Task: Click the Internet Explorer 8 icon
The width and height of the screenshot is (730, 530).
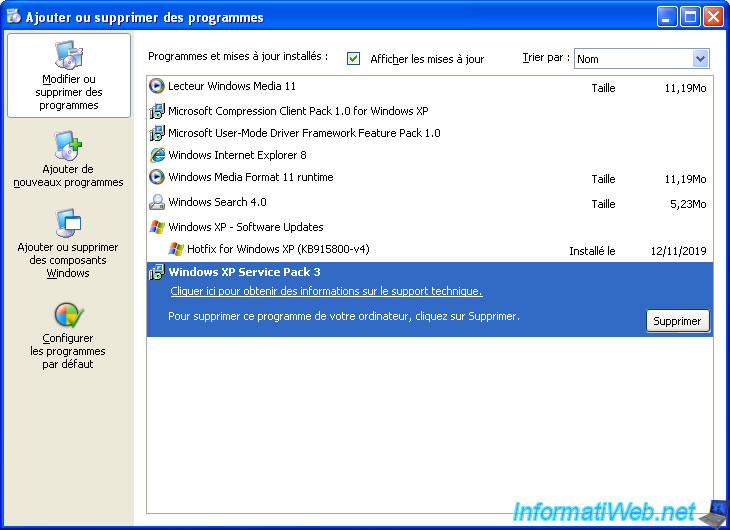Action: pos(157,155)
